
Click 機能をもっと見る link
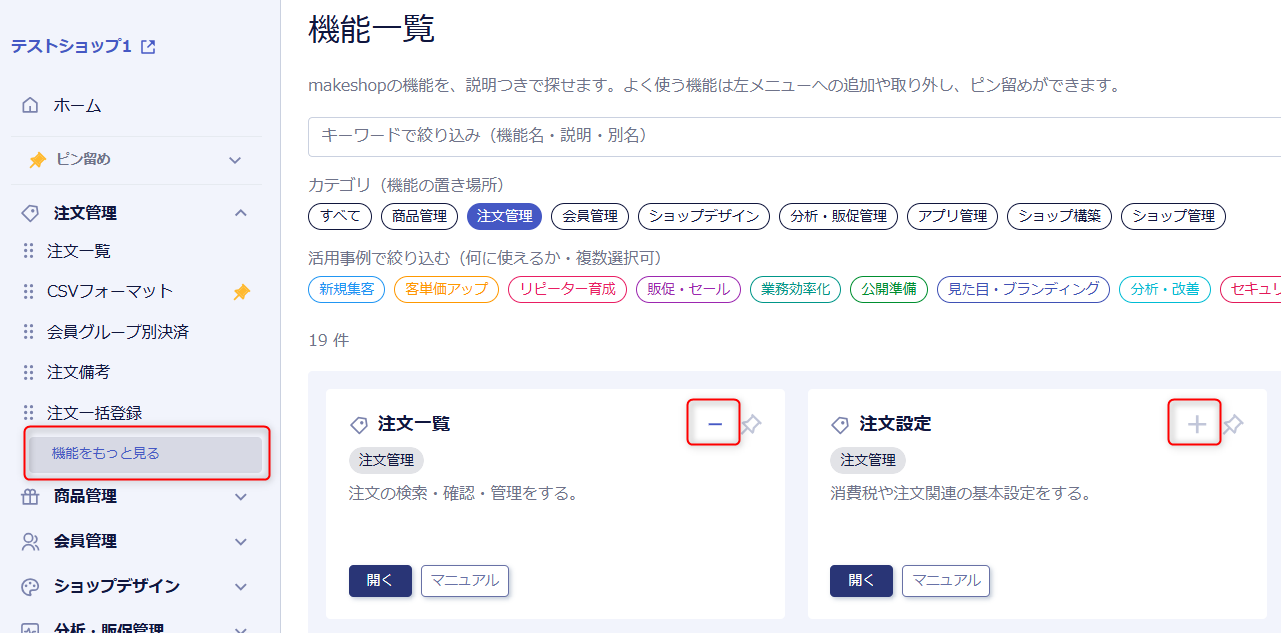(x=146, y=454)
